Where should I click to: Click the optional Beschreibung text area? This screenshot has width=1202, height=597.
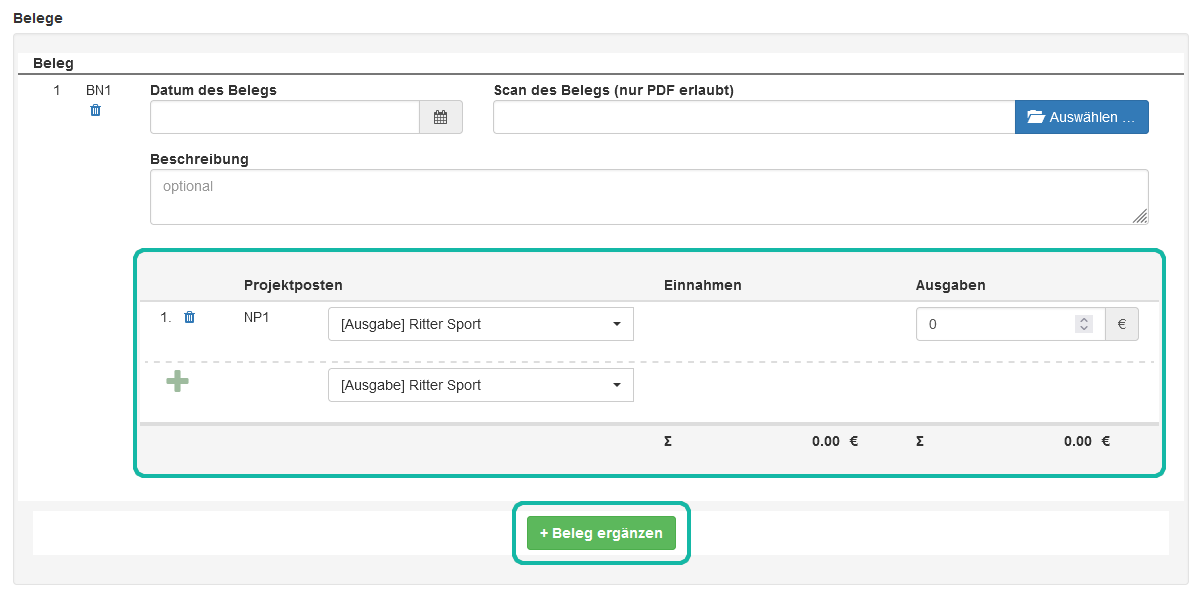coord(649,196)
